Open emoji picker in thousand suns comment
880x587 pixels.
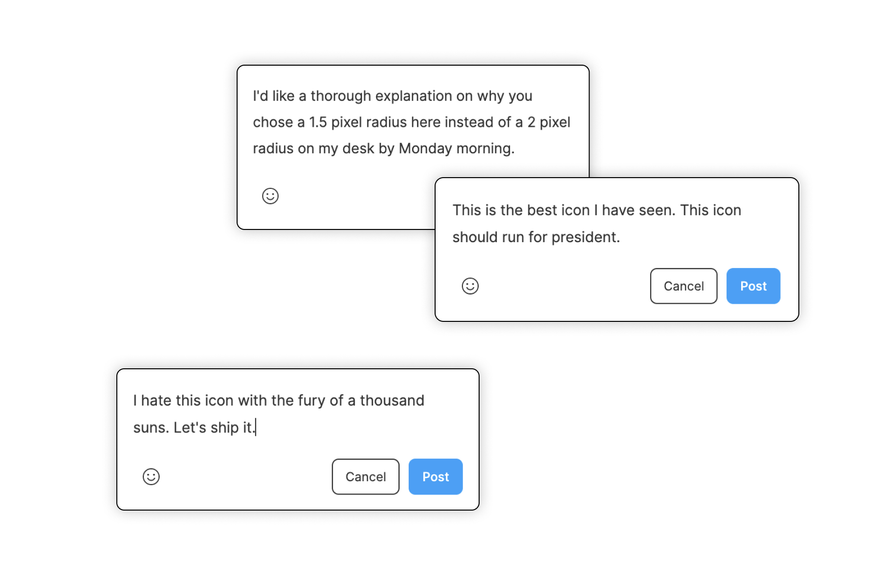[151, 476]
